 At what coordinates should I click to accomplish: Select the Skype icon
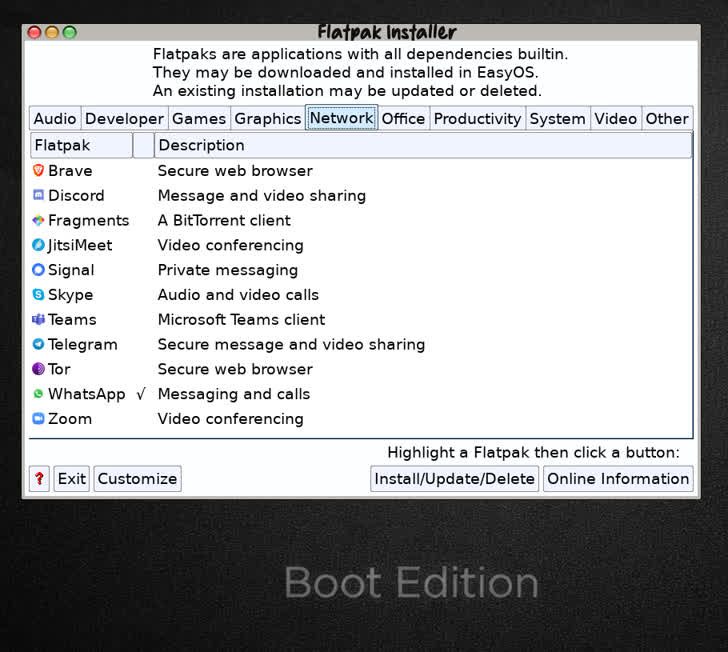(x=39, y=295)
